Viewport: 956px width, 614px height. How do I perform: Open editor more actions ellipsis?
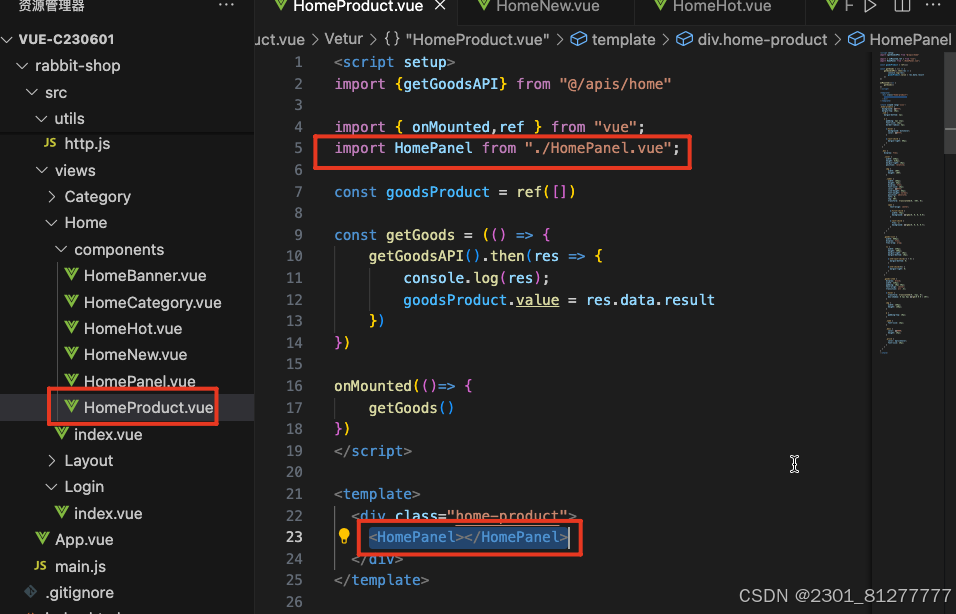933,5
